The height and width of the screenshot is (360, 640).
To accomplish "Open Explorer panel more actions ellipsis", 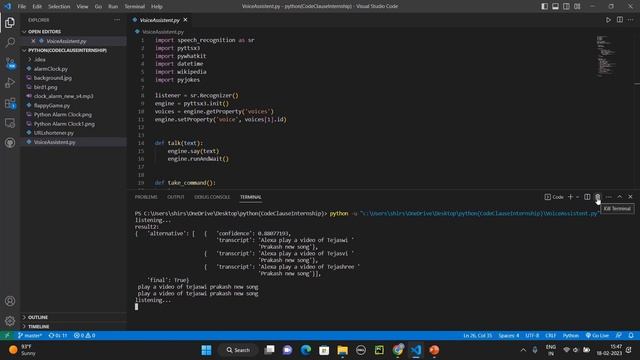I will click(x=117, y=20).
